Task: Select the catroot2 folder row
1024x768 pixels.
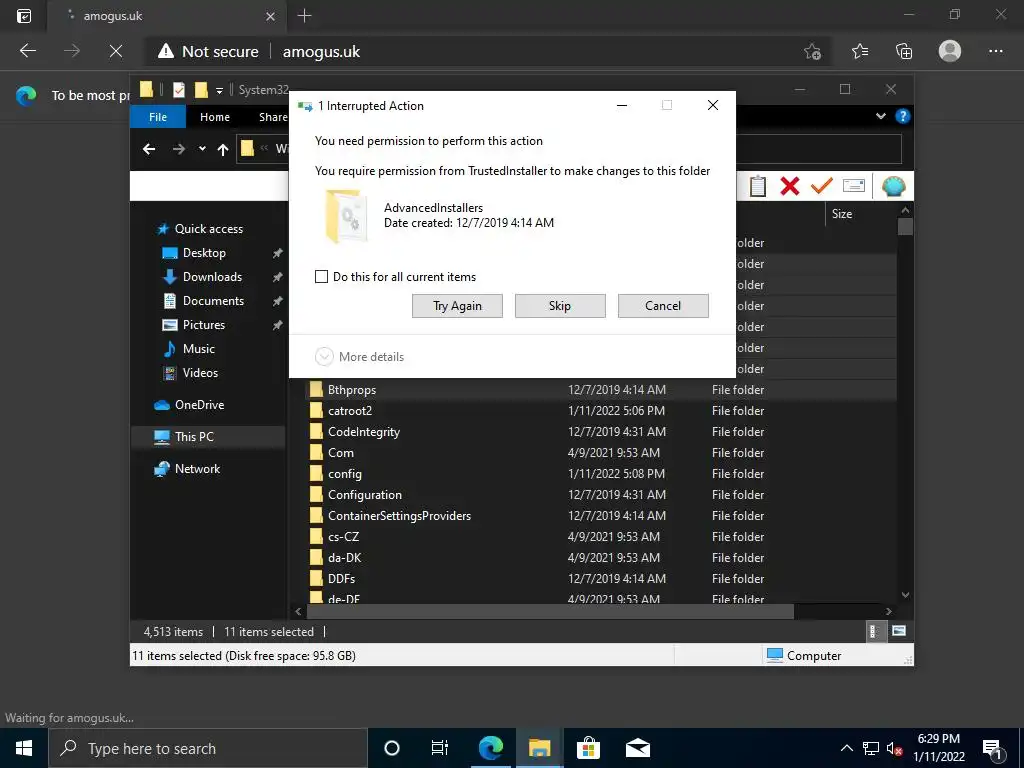Action: pyautogui.click(x=601, y=411)
